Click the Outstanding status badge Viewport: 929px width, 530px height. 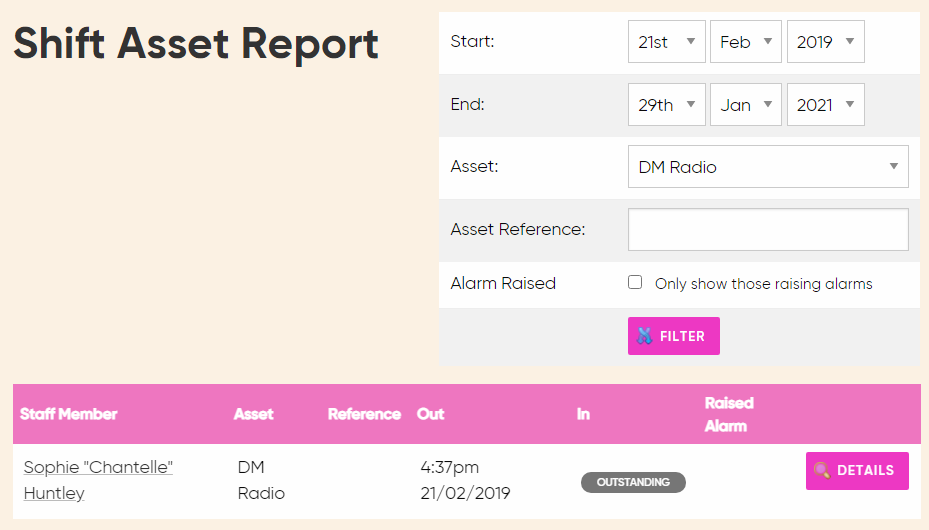pyautogui.click(x=633, y=482)
